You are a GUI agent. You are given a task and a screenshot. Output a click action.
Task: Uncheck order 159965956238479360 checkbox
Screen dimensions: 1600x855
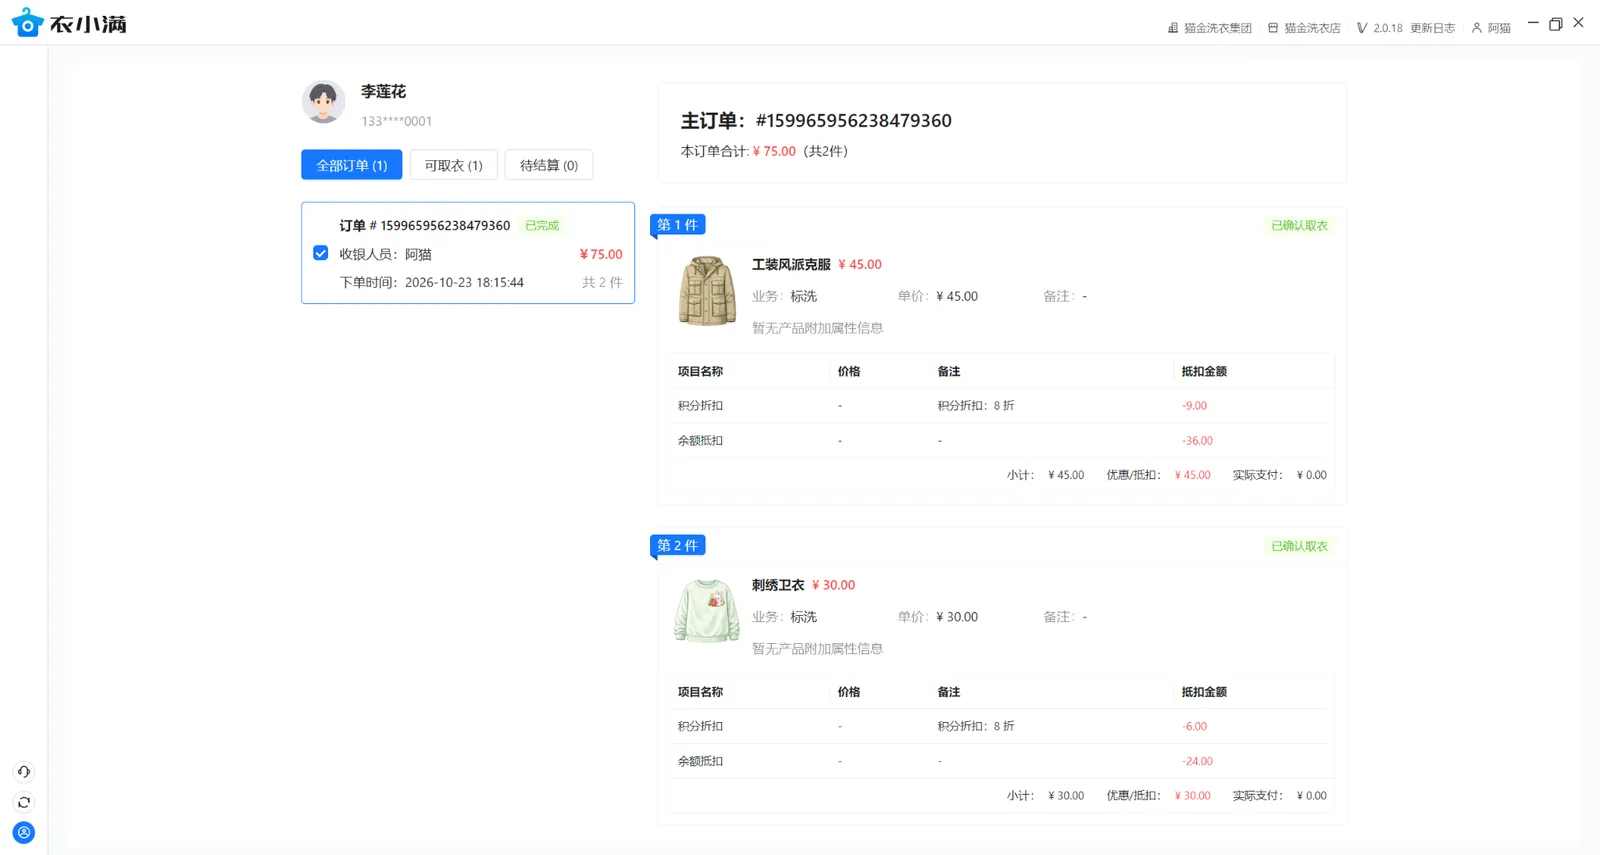(x=321, y=253)
